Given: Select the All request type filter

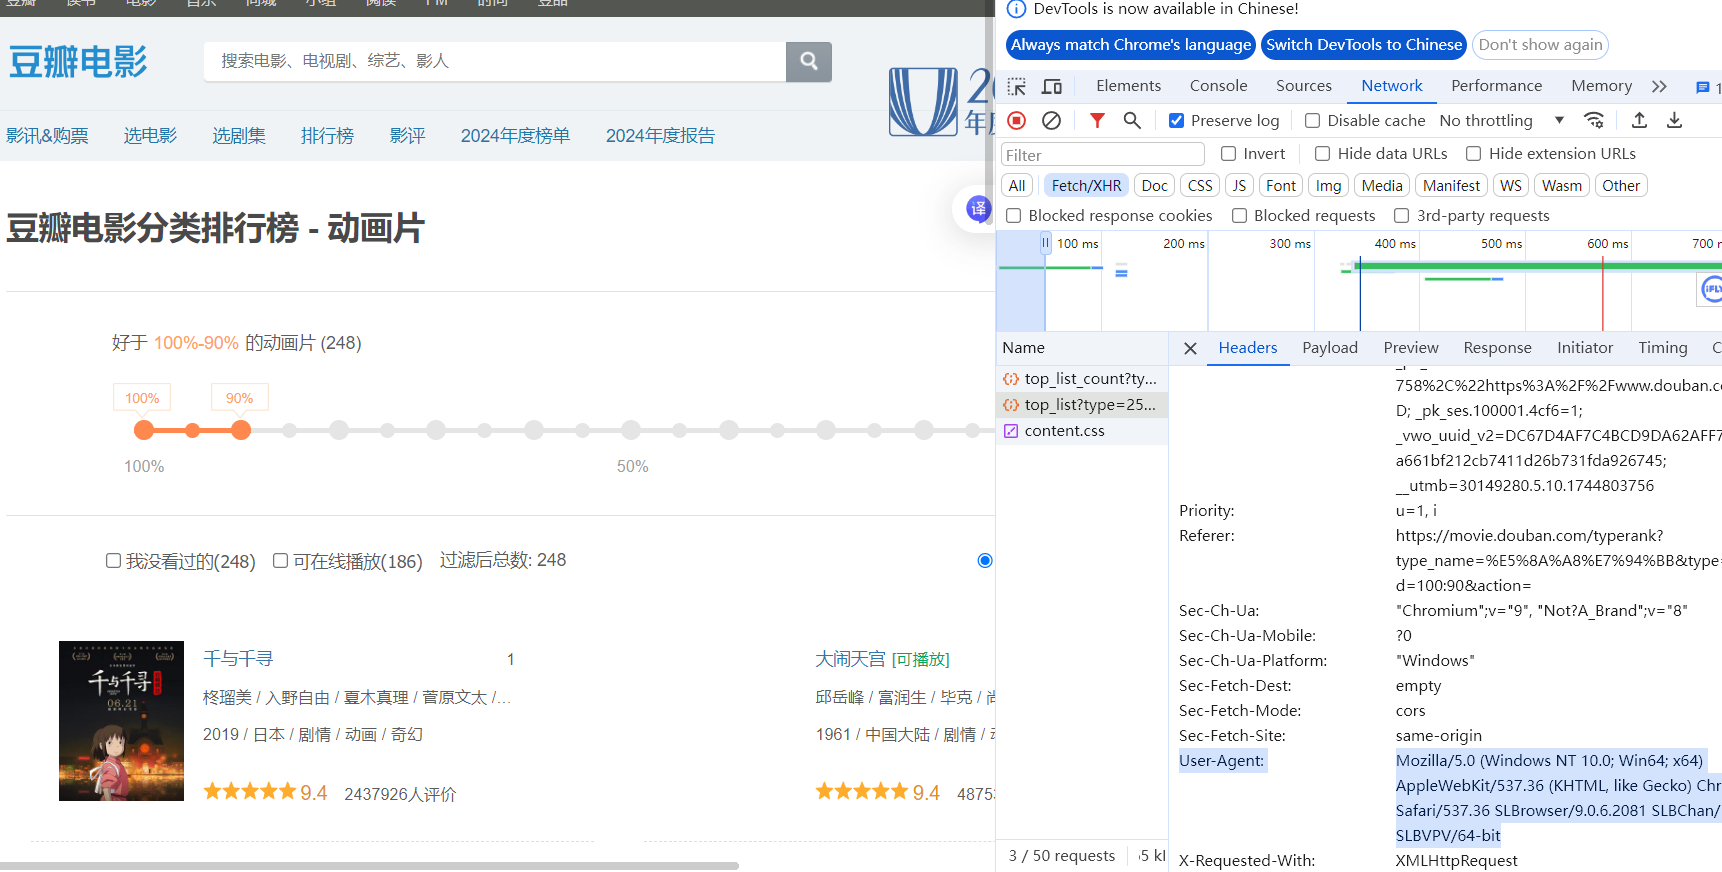Looking at the screenshot, I should (x=1017, y=186).
